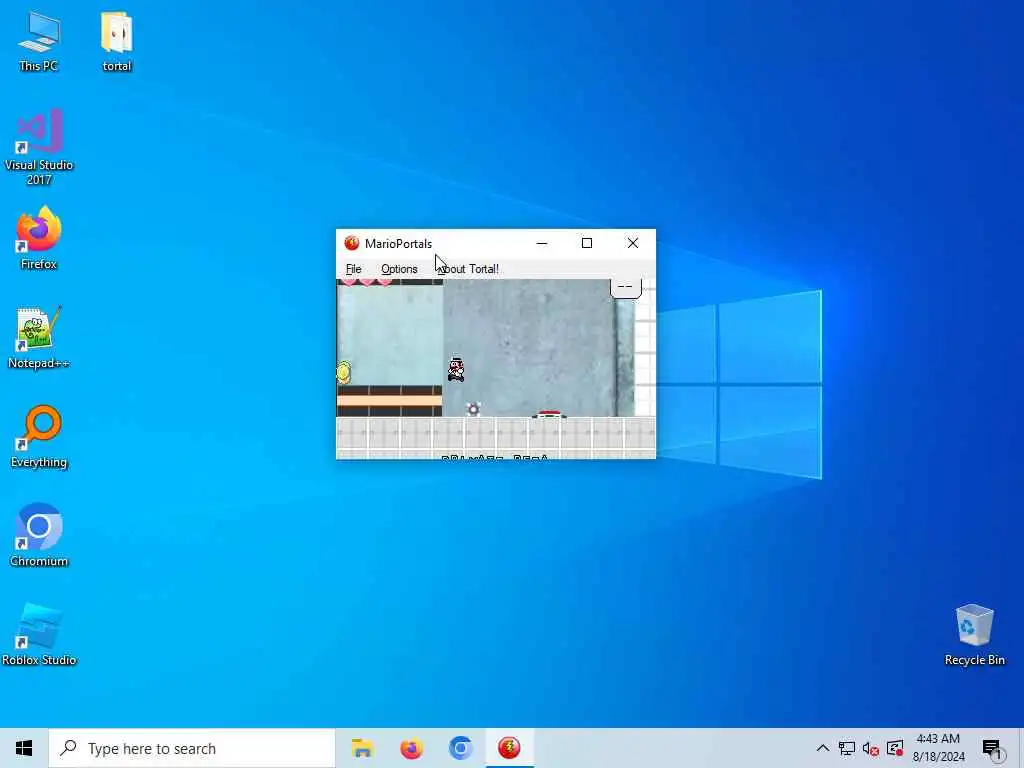
Task: Open the clock showing 4:43 AM
Action: point(938,748)
